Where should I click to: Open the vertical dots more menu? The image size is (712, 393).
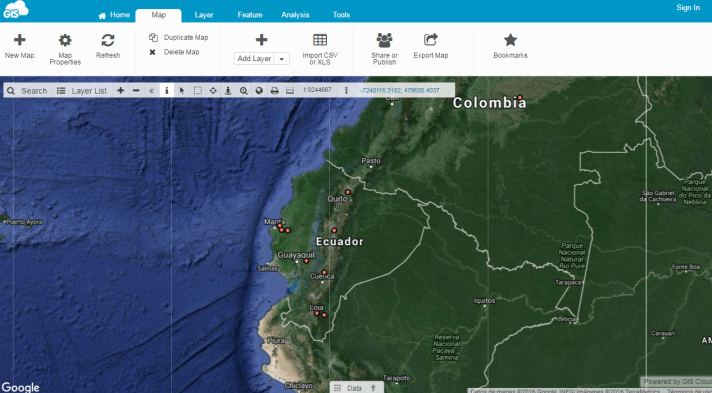click(x=346, y=90)
